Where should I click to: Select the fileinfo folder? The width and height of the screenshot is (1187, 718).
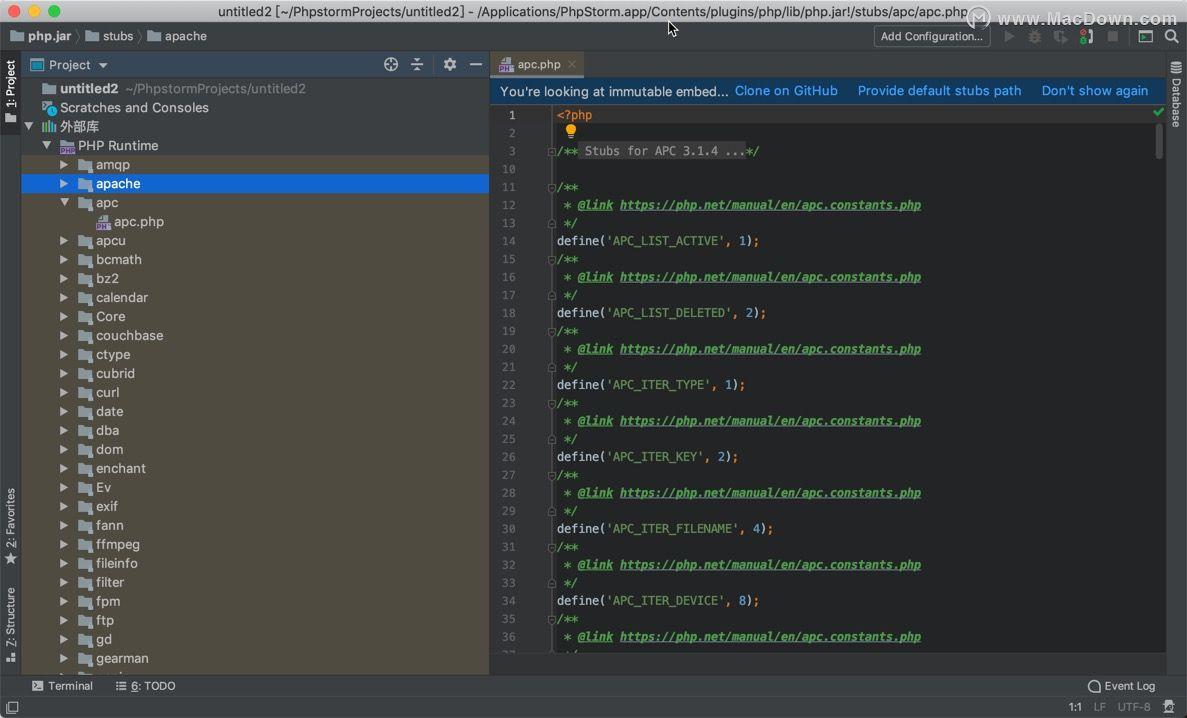point(117,563)
